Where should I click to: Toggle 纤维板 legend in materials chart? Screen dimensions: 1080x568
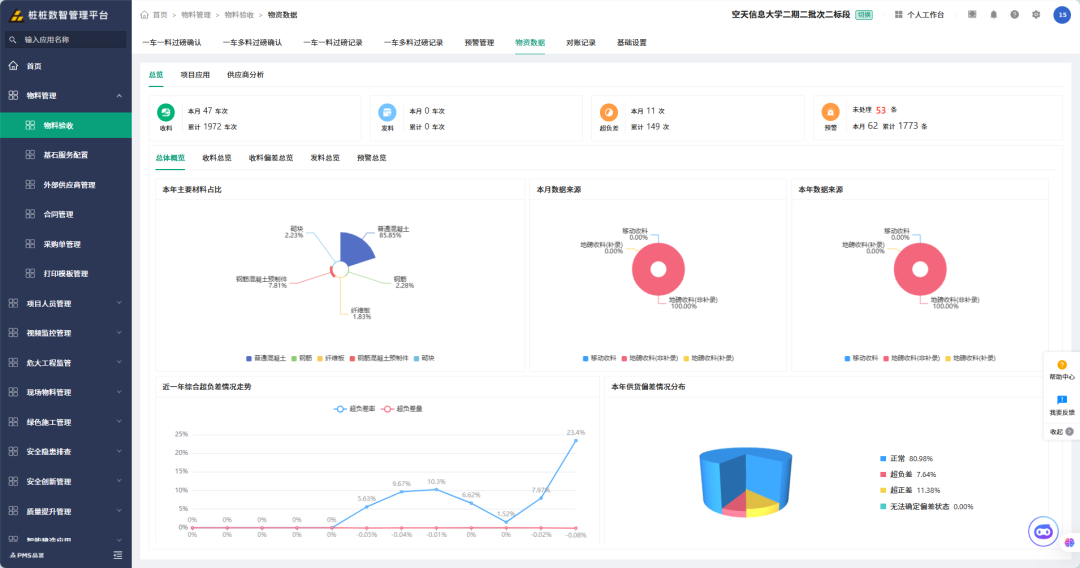point(331,358)
